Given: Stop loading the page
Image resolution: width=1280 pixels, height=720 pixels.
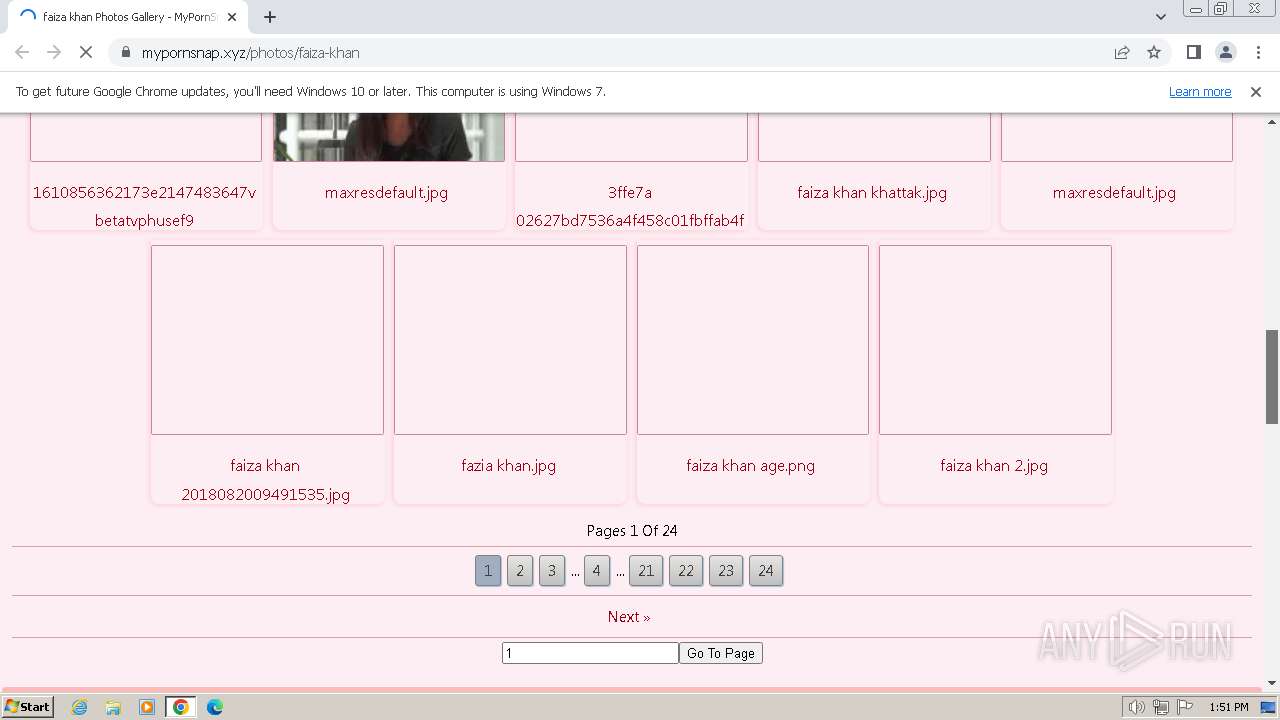Looking at the screenshot, I should [86, 52].
